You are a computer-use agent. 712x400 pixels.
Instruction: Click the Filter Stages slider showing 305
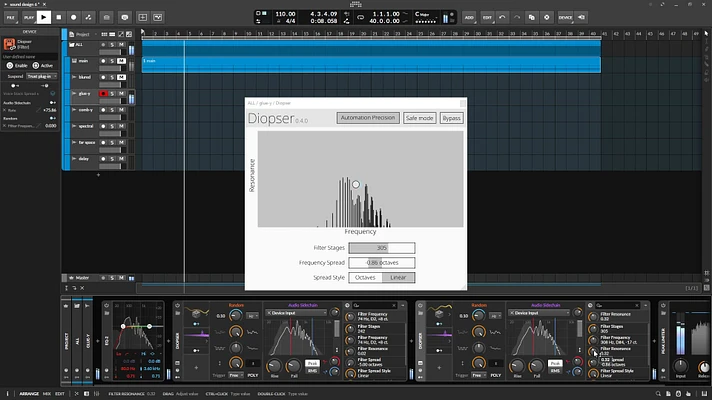pyautogui.click(x=381, y=248)
